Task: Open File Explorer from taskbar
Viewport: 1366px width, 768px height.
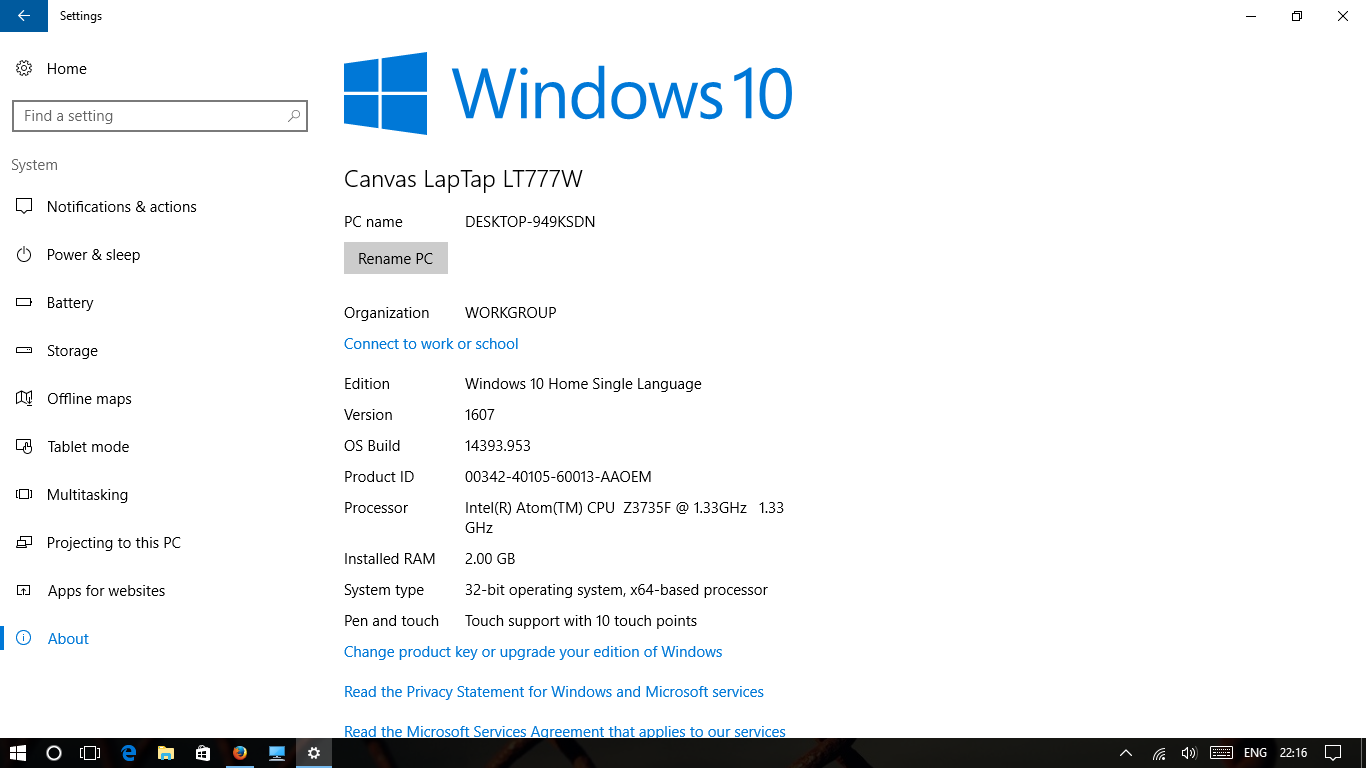Action: click(166, 753)
